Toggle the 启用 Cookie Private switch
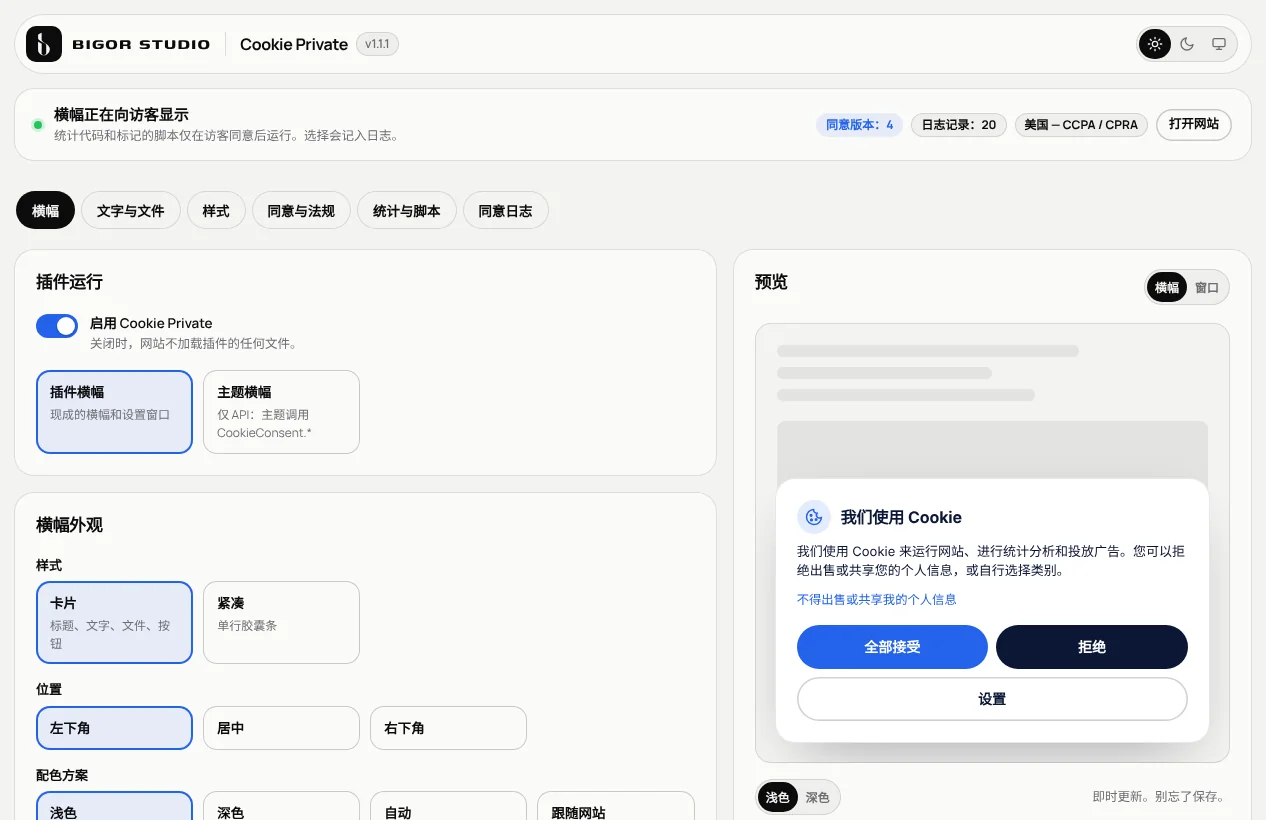 point(57,326)
